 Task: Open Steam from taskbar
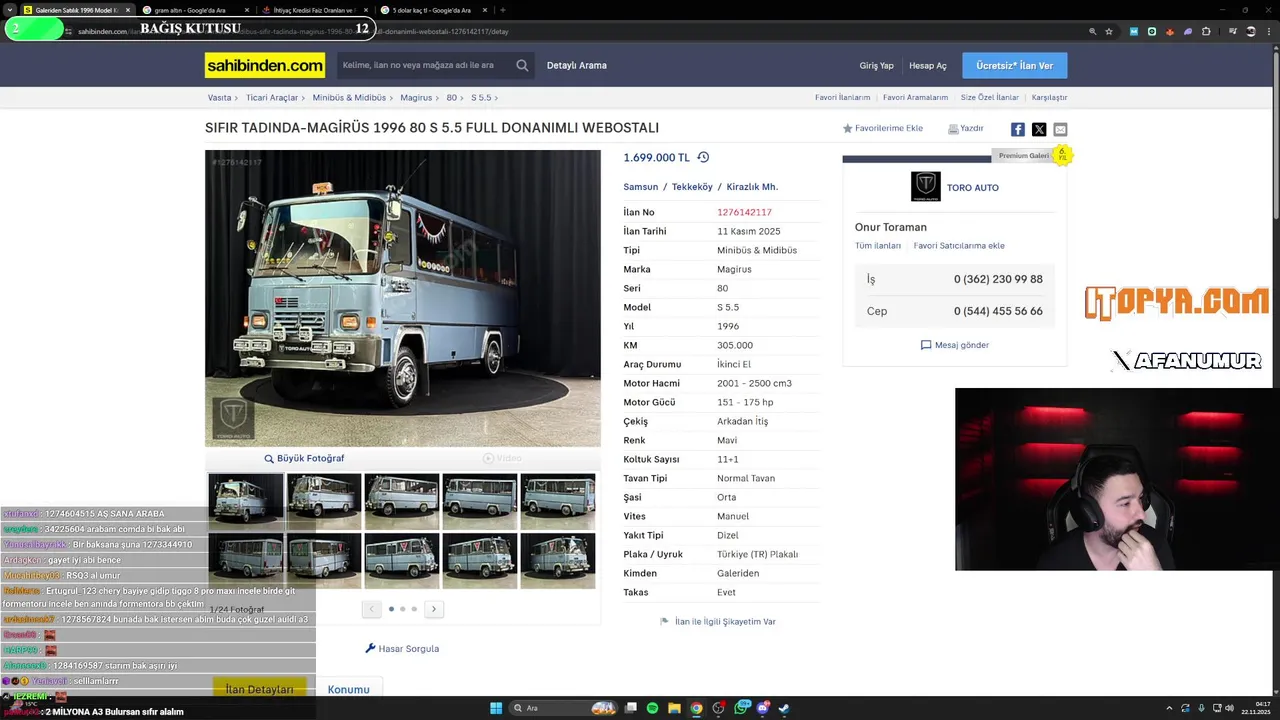pos(784,708)
